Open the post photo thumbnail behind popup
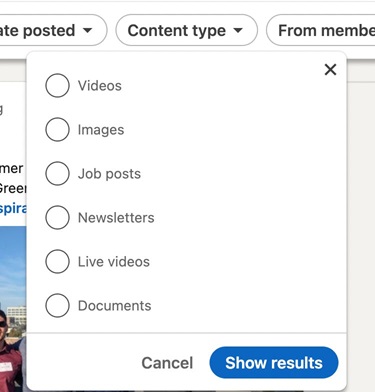Screen dimensions: 375x392 click(13, 309)
